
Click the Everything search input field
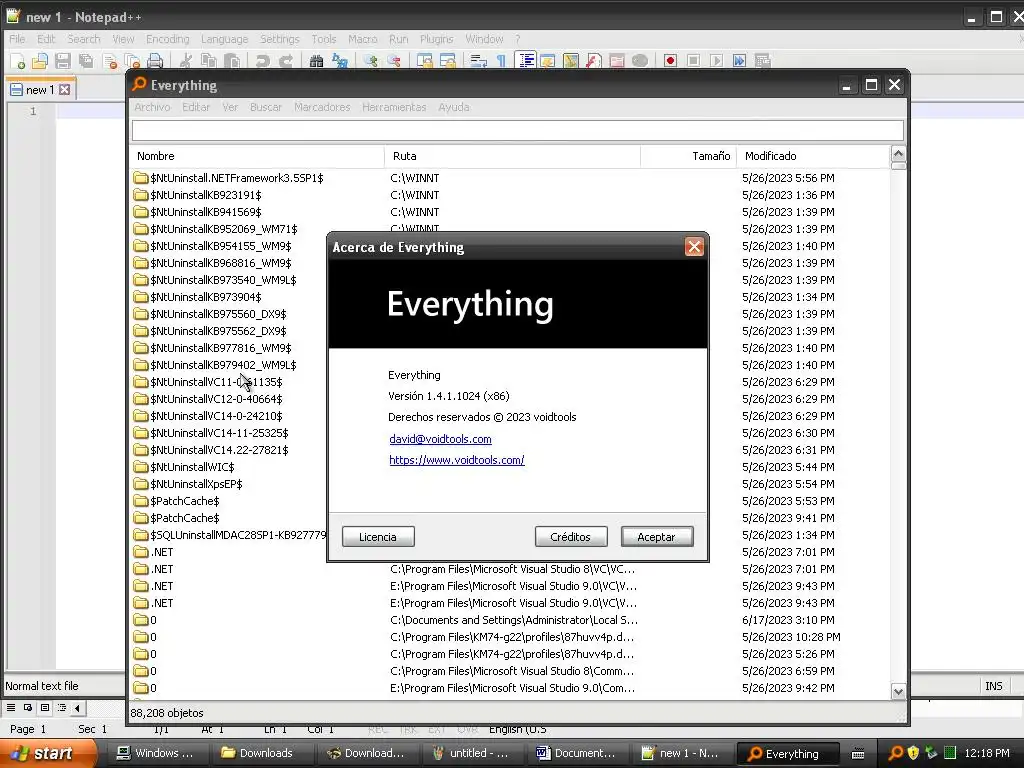coord(517,131)
